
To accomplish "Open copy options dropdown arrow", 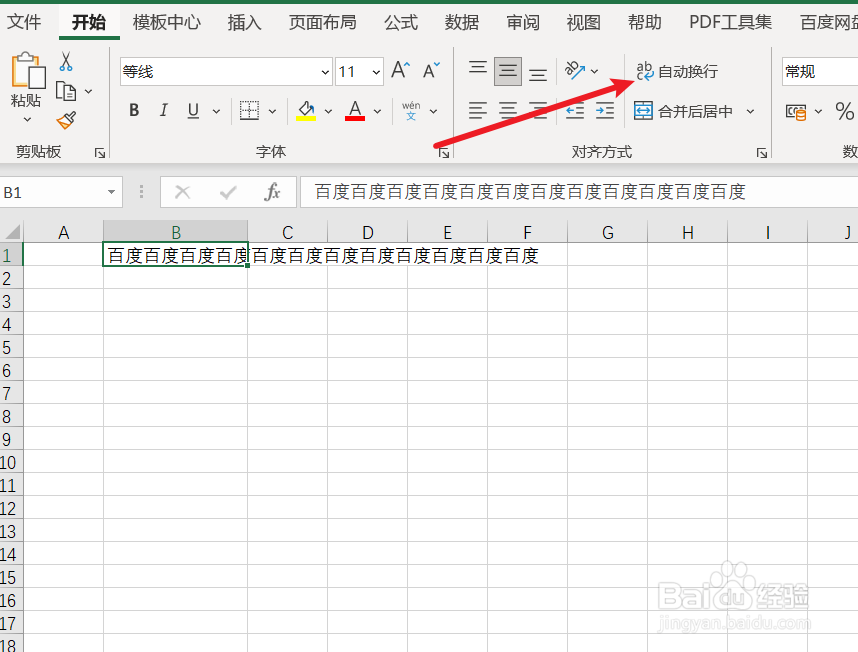I will (89, 91).
